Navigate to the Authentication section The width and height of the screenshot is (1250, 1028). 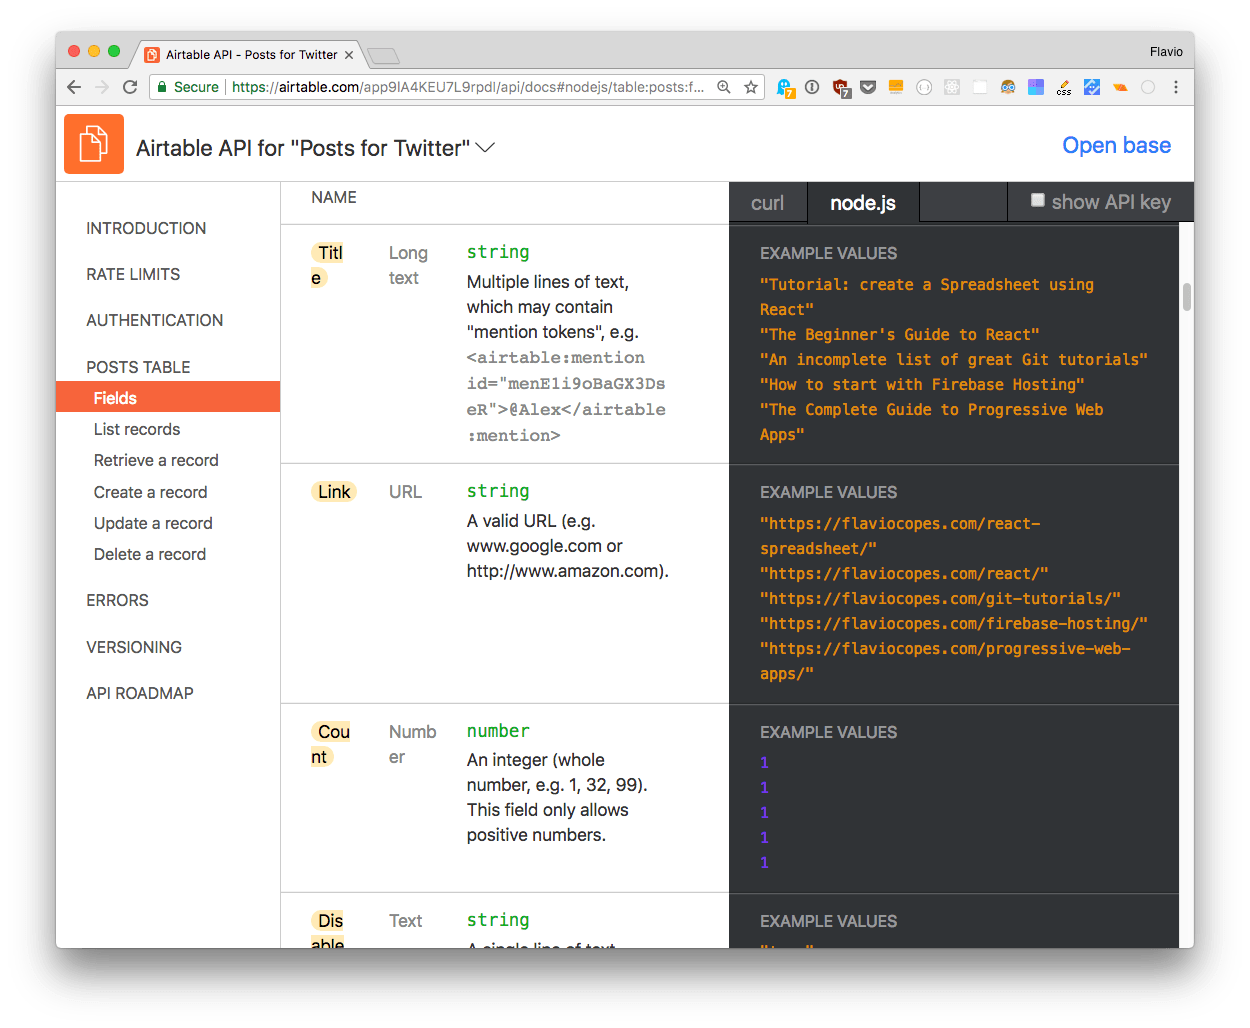click(x=154, y=320)
